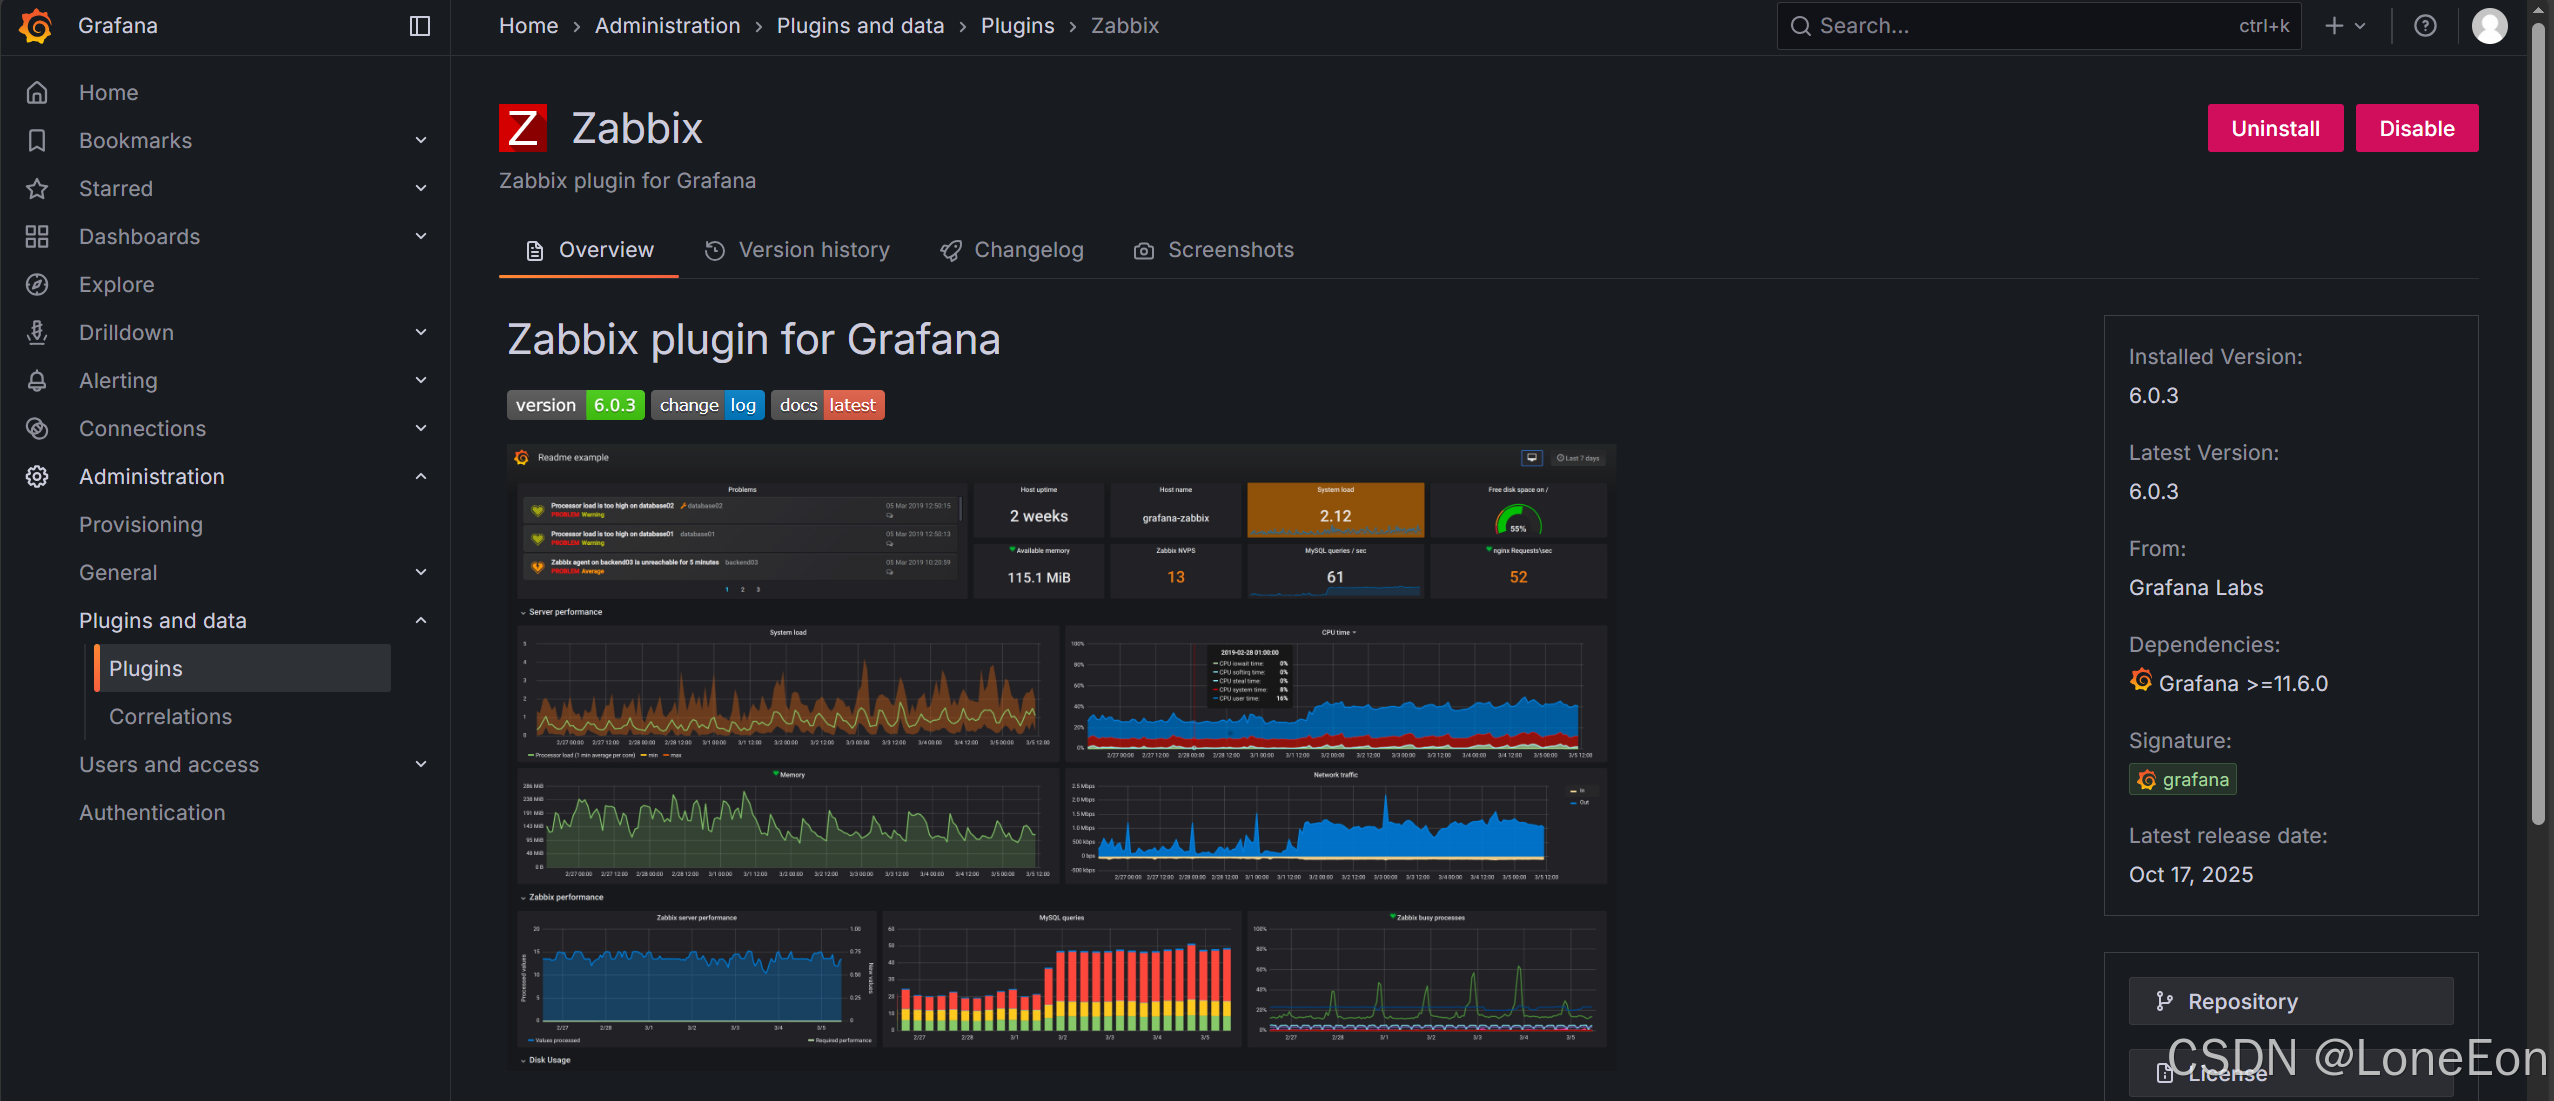The height and width of the screenshot is (1101, 2554).
Task: Expand the Starred section chevron
Action: (421, 189)
